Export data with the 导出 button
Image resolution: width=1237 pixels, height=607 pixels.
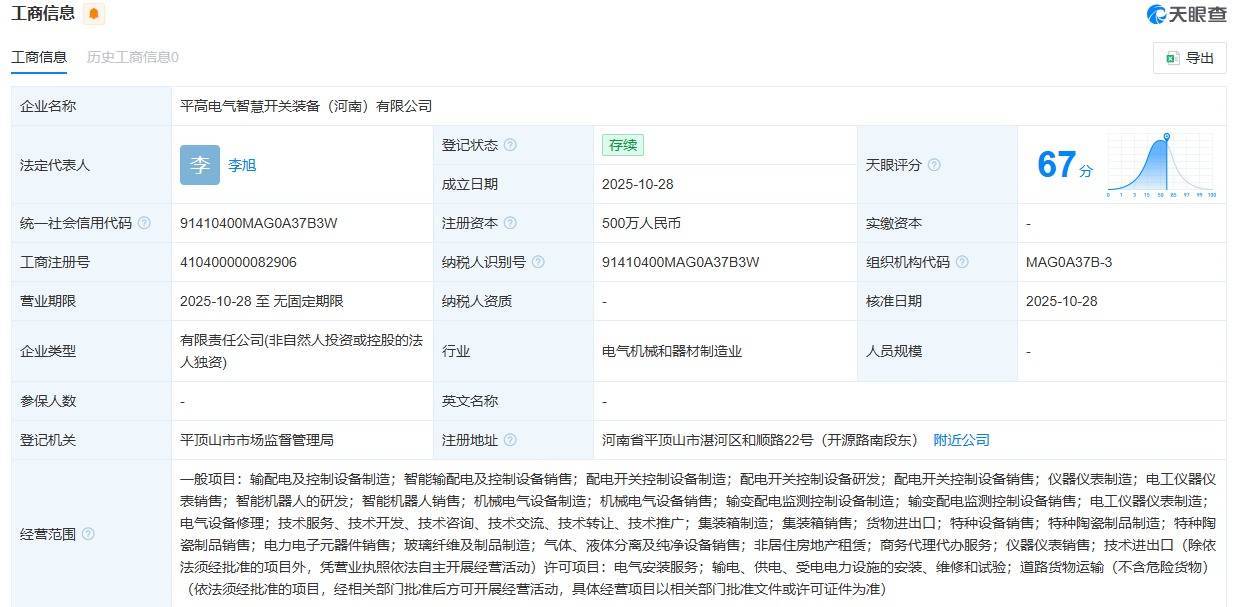[x=1189, y=58]
